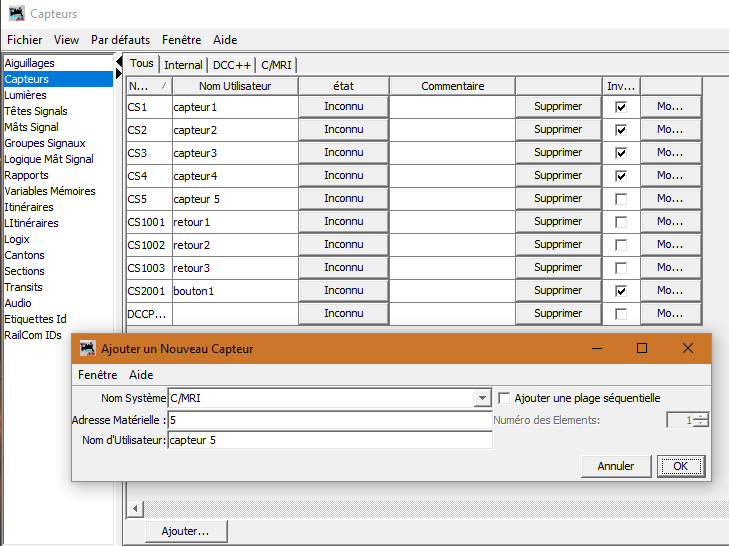Close the Ajouter un Nouveau Capteur dialog

pyautogui.click(x=688, y=348)
